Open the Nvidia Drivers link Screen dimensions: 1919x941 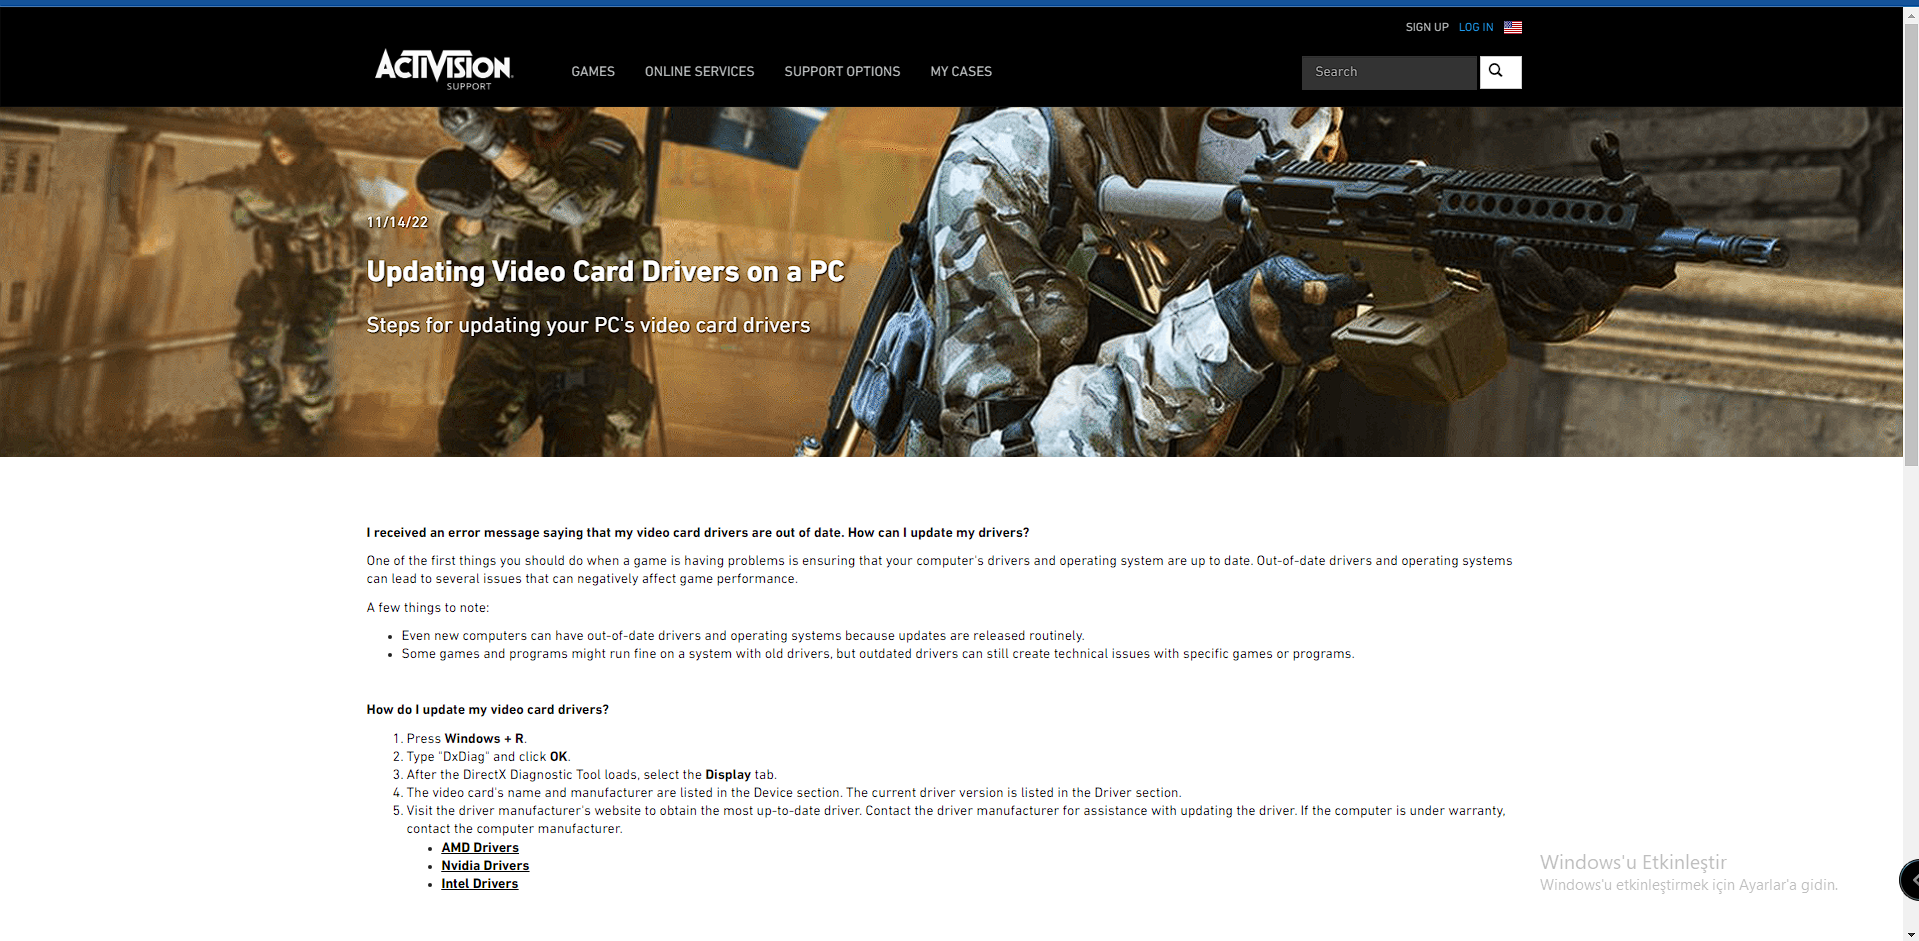click(485, 866)
